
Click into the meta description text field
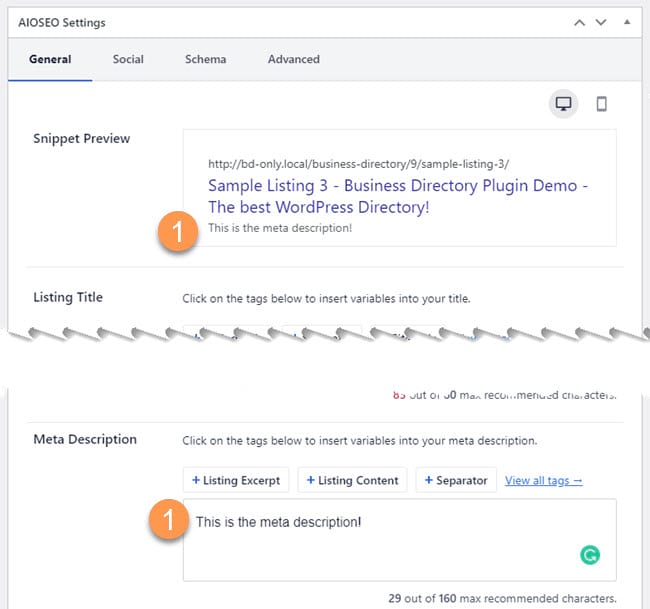[400, 540]
